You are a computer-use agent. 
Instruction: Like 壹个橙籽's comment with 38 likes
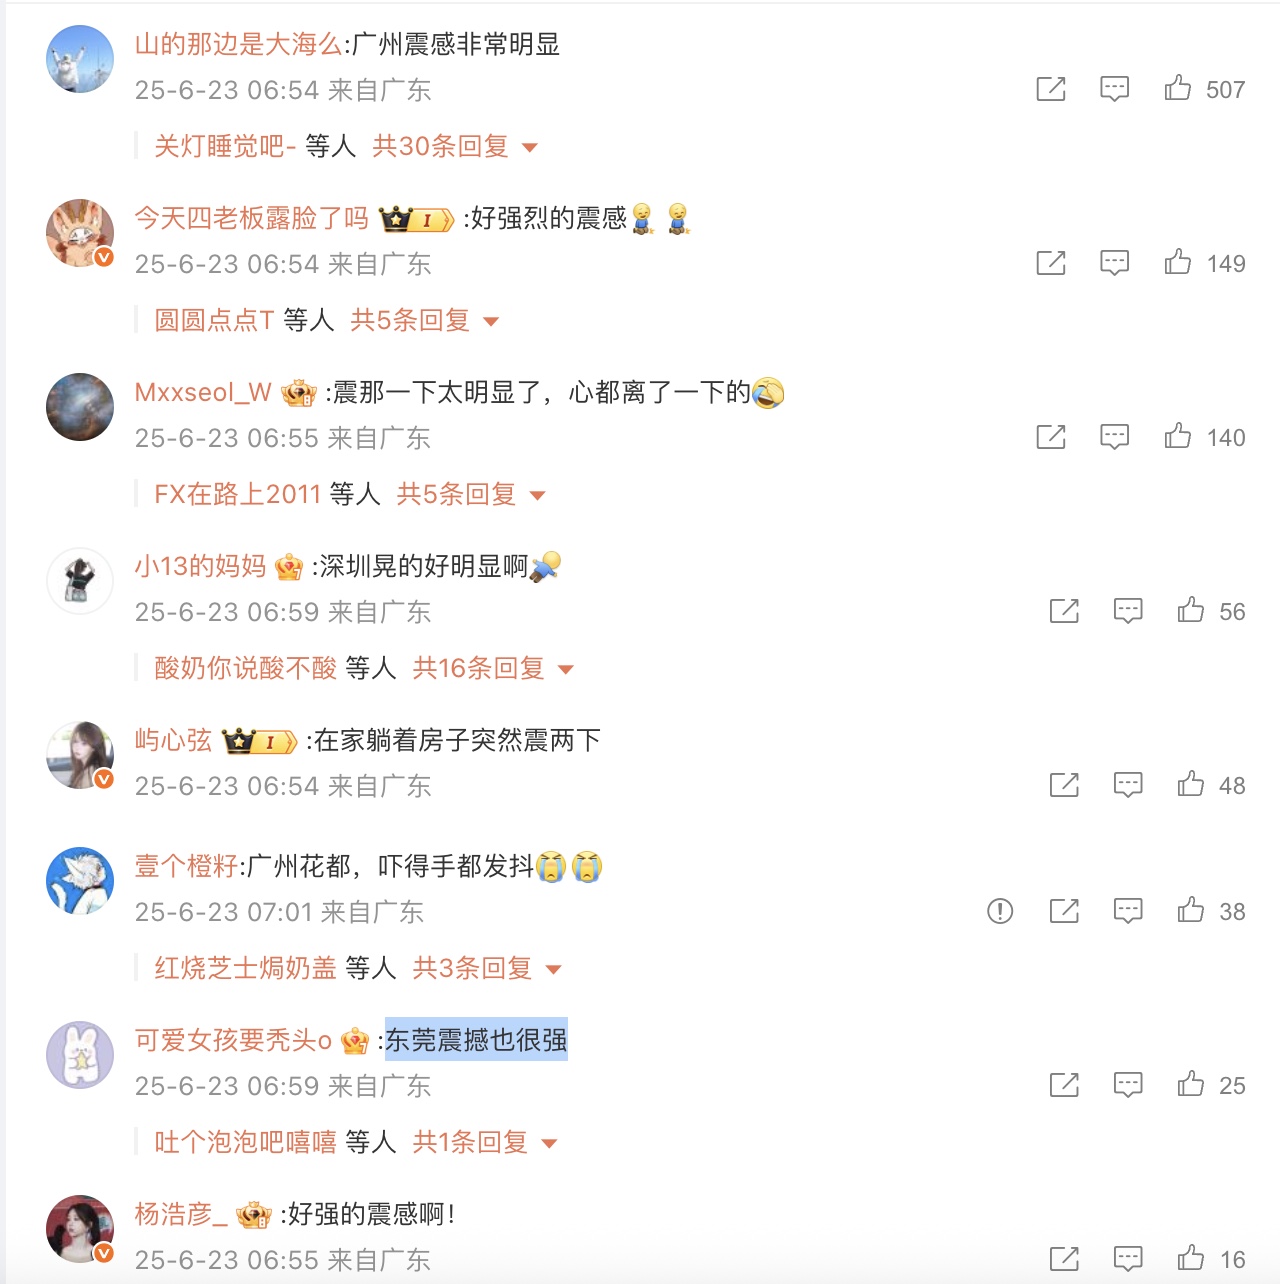(x=1190, y=911)
